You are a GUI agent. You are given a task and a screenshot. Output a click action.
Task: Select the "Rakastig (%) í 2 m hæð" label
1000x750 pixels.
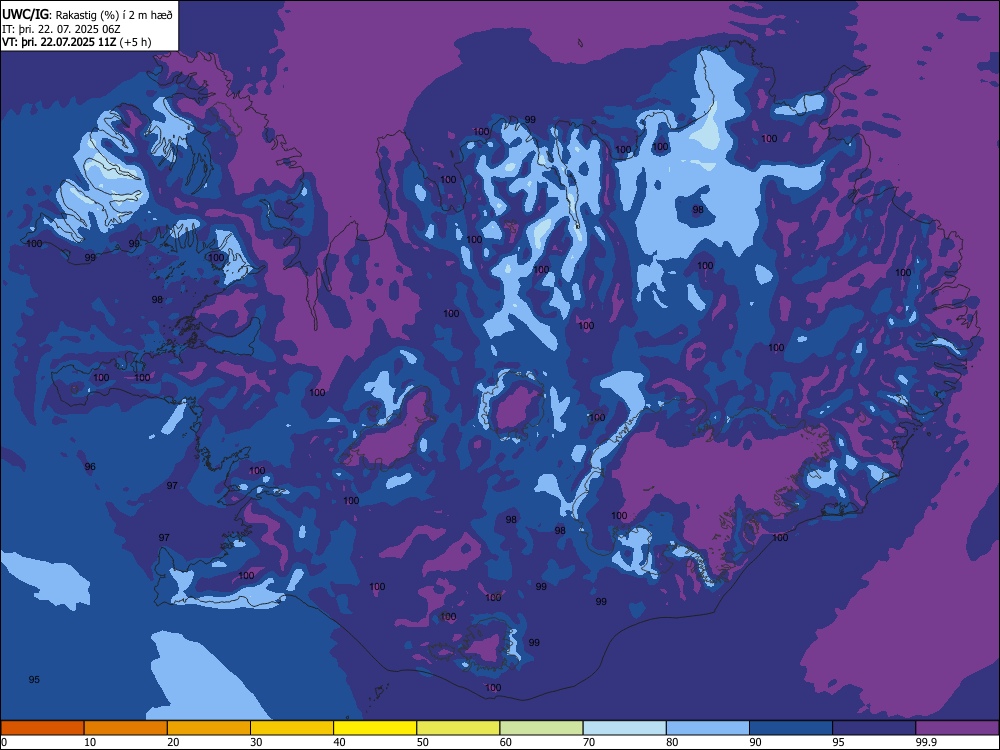click(114, 15)
